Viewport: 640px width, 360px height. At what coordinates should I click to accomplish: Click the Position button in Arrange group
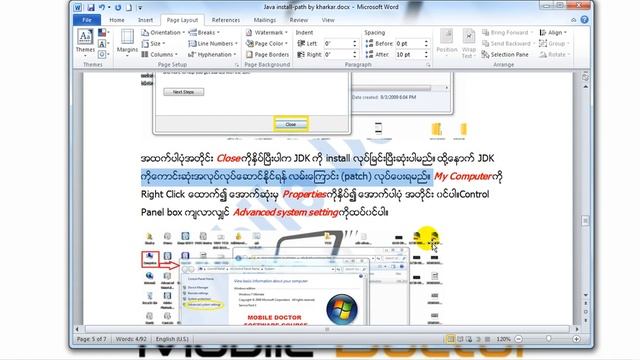[447, 43]
